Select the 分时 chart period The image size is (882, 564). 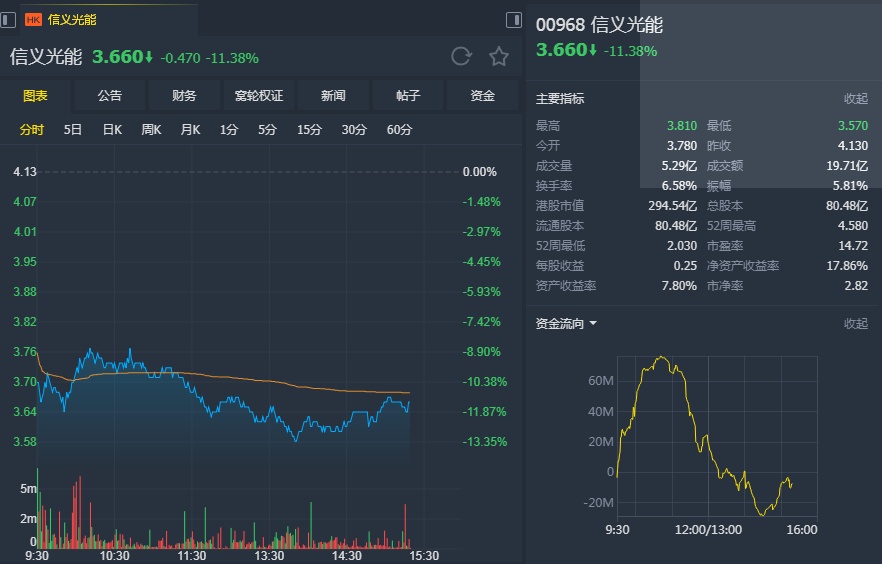32,130
